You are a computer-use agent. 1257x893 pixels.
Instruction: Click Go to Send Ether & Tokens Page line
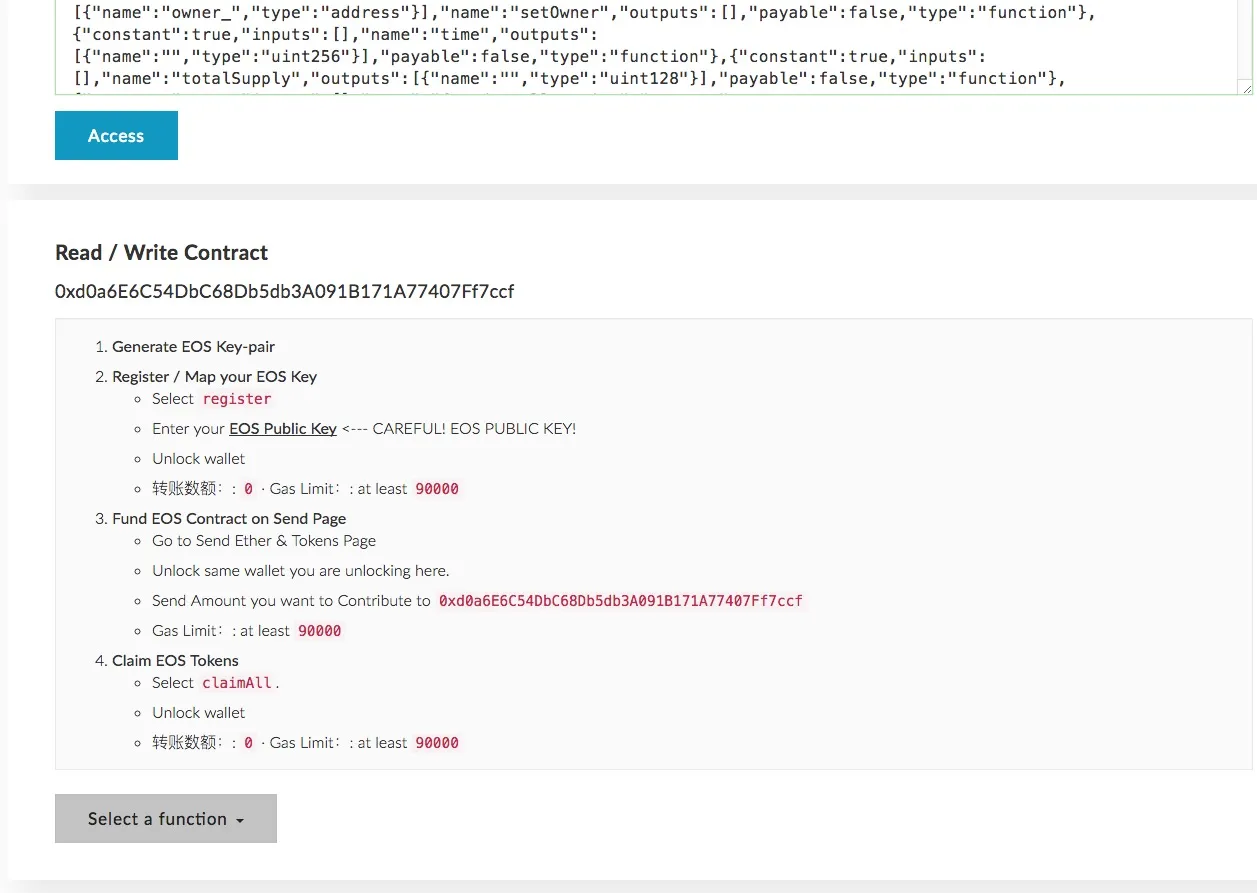click(x=264, y=541)
